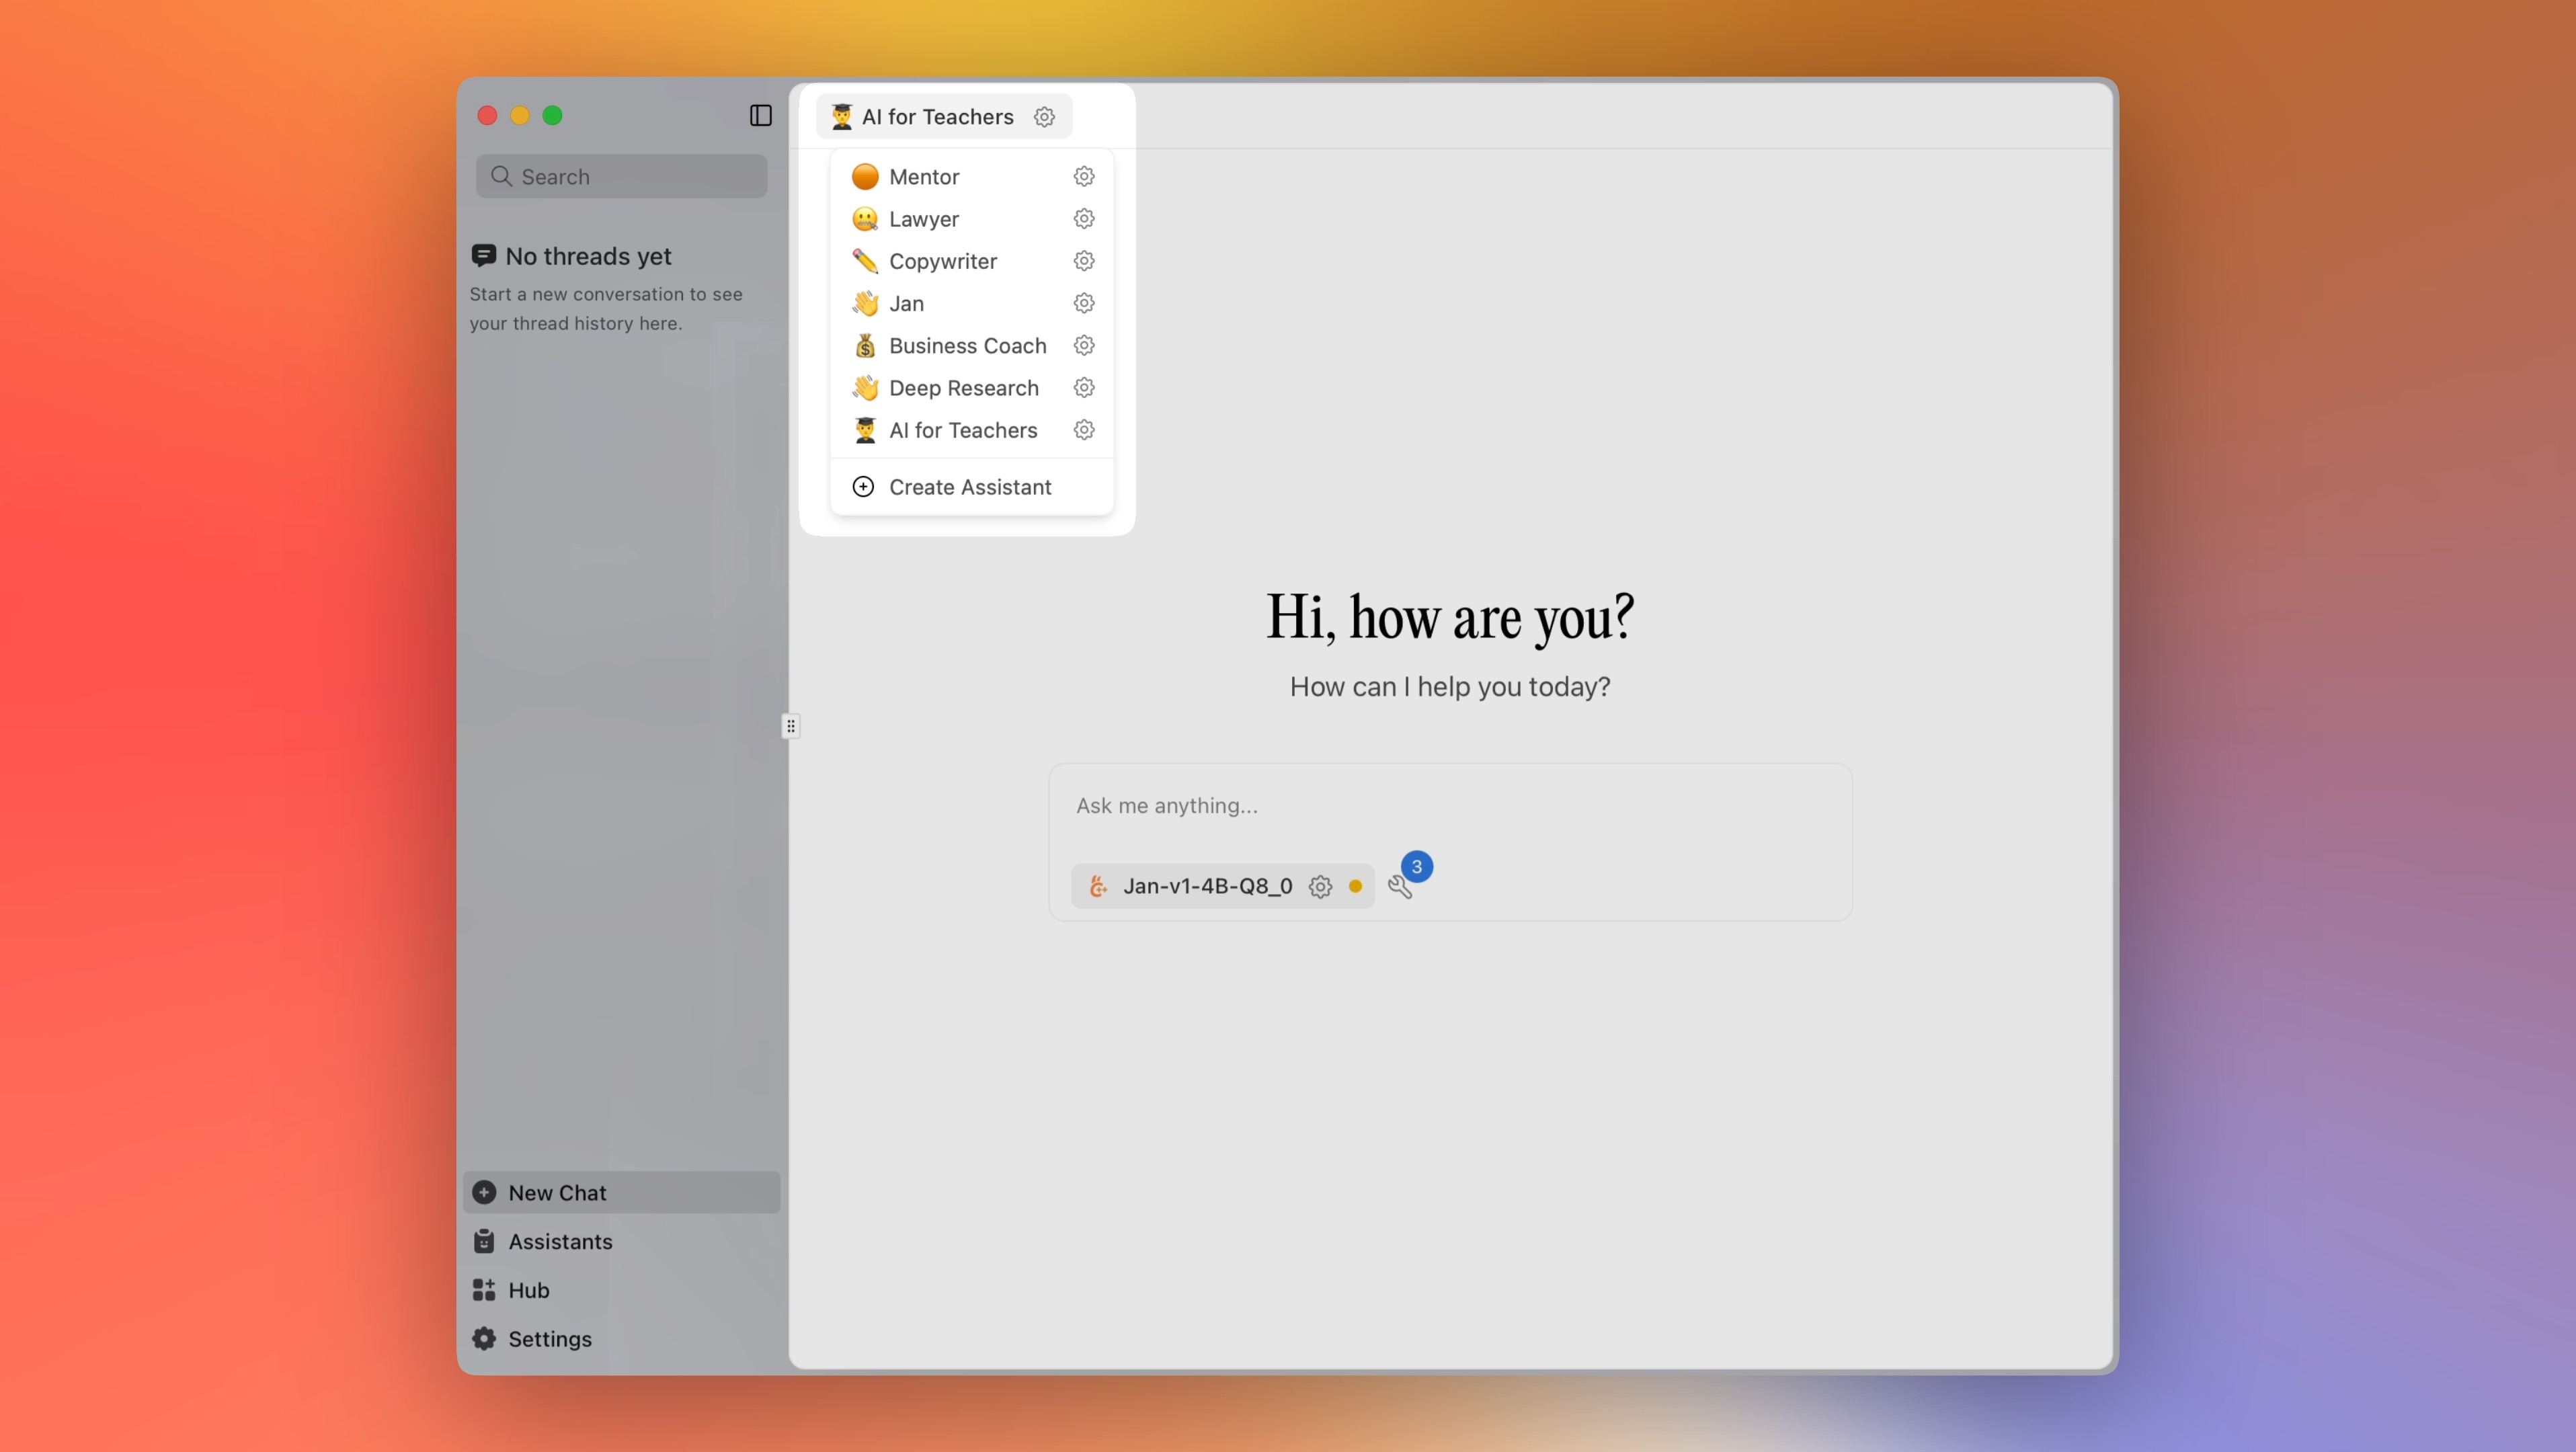Open settings for the Deep Research assistant
This screenshot has height=1452, width=2576.
1084,388
